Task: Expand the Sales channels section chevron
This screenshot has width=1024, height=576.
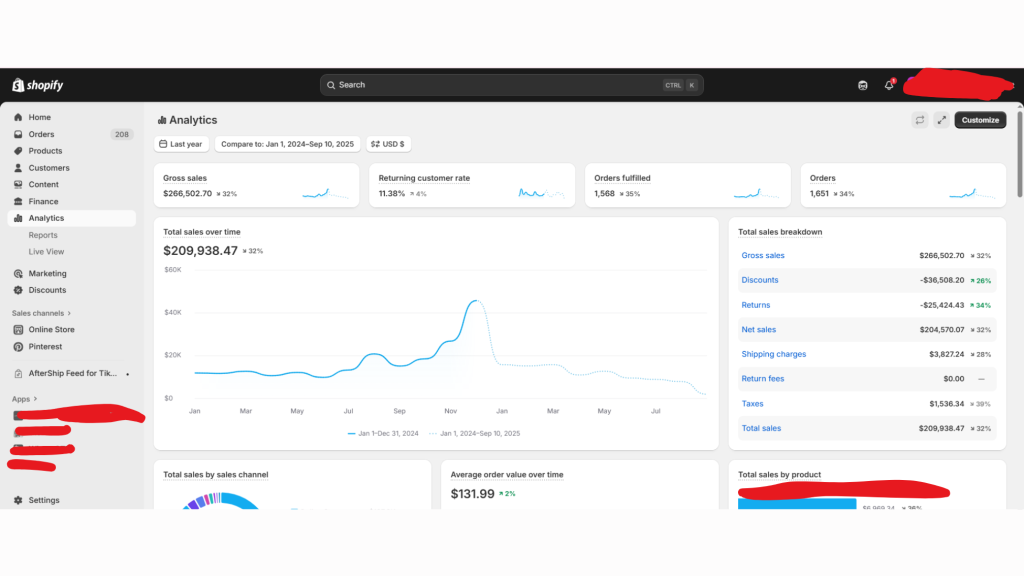Action: click(69, 313)
